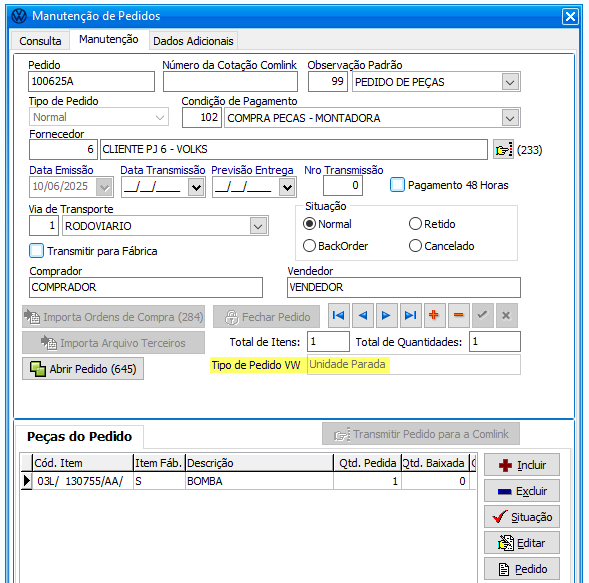
Task: Expand Via de Transporte RODOVIARIO dropdown
Action: point(258,226)
